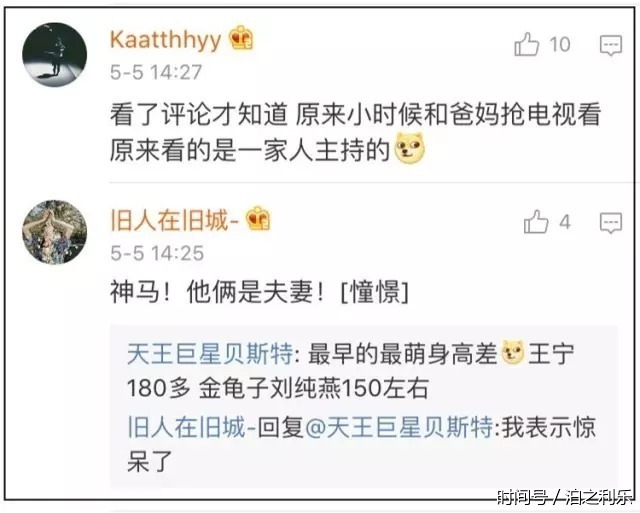Image resolution: width=640 pixels, height=513 pixels.
Task: Open 天王巨星贝斯特 username in first reply
Action: point(210,353)
